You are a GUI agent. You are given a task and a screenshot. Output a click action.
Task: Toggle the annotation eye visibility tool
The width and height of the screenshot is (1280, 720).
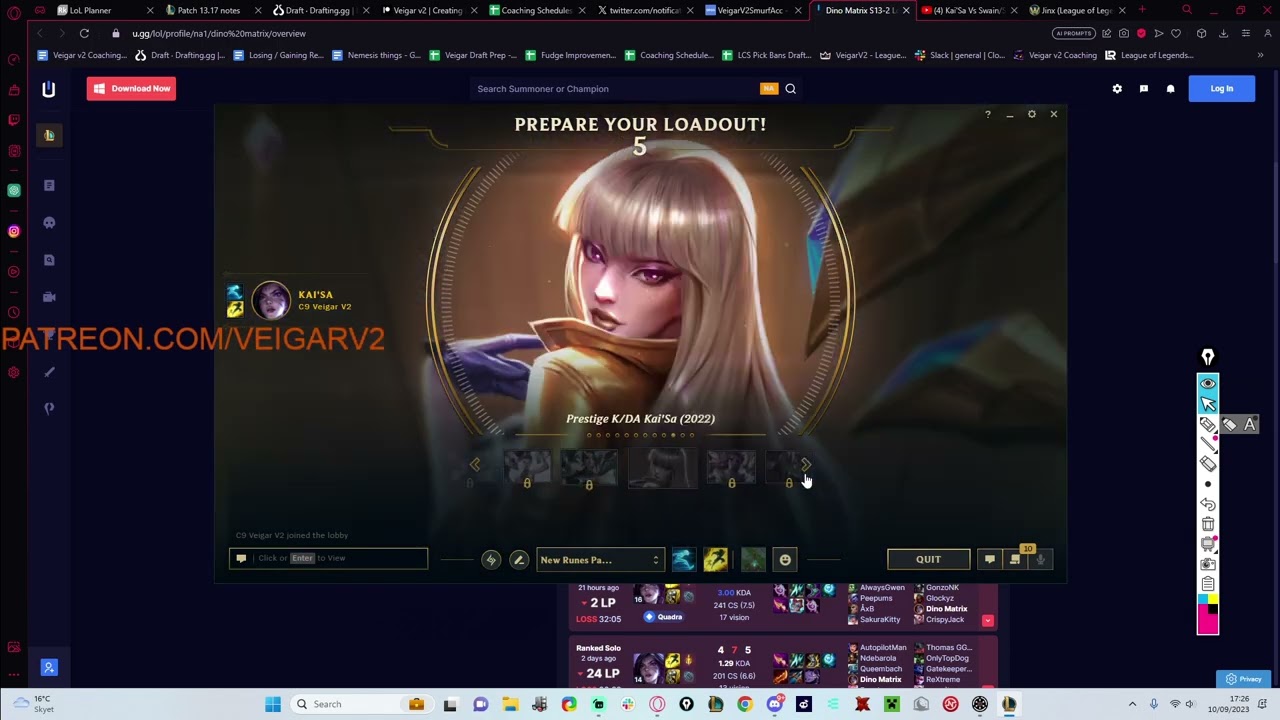click(x=1208, y=384)
